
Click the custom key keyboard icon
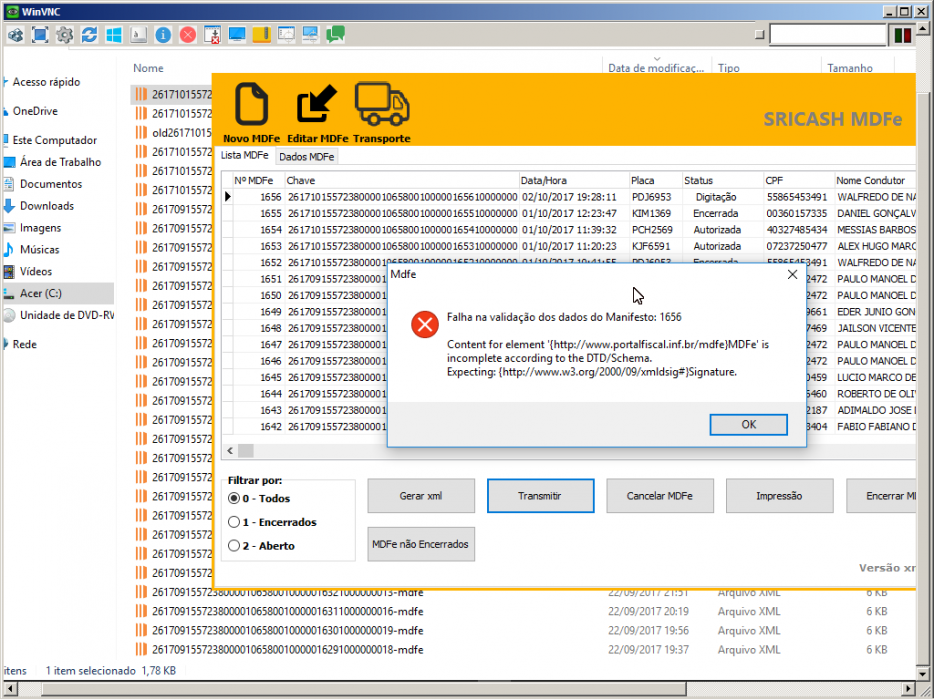point(138,35)
